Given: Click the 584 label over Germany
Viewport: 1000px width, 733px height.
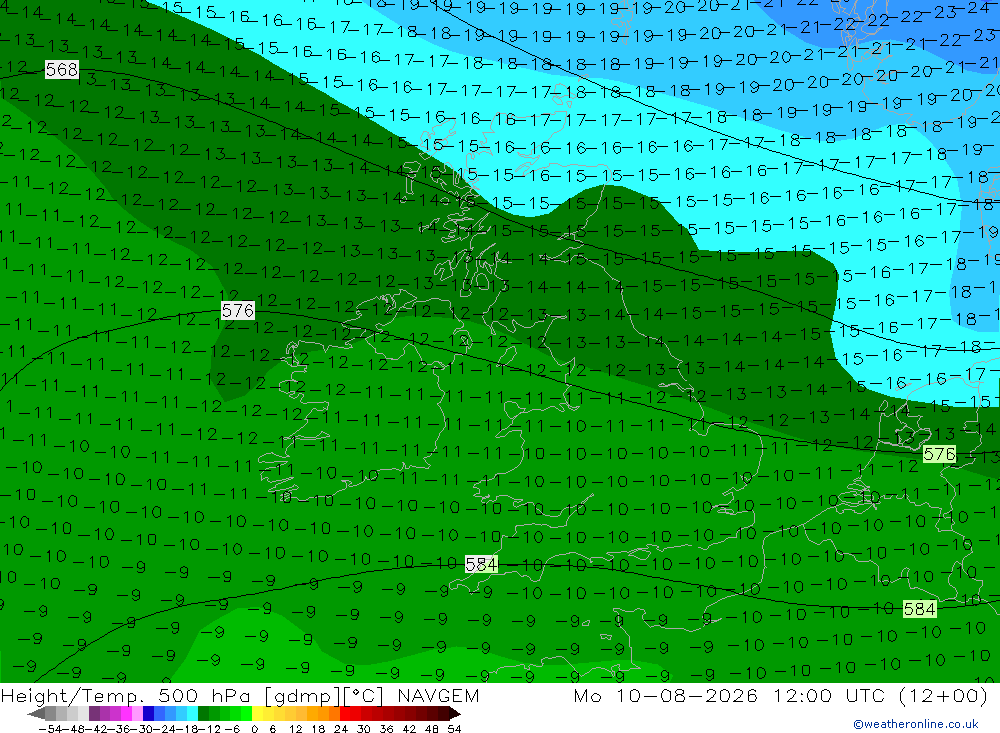Looking at the screenshot, I should point(920,609).
